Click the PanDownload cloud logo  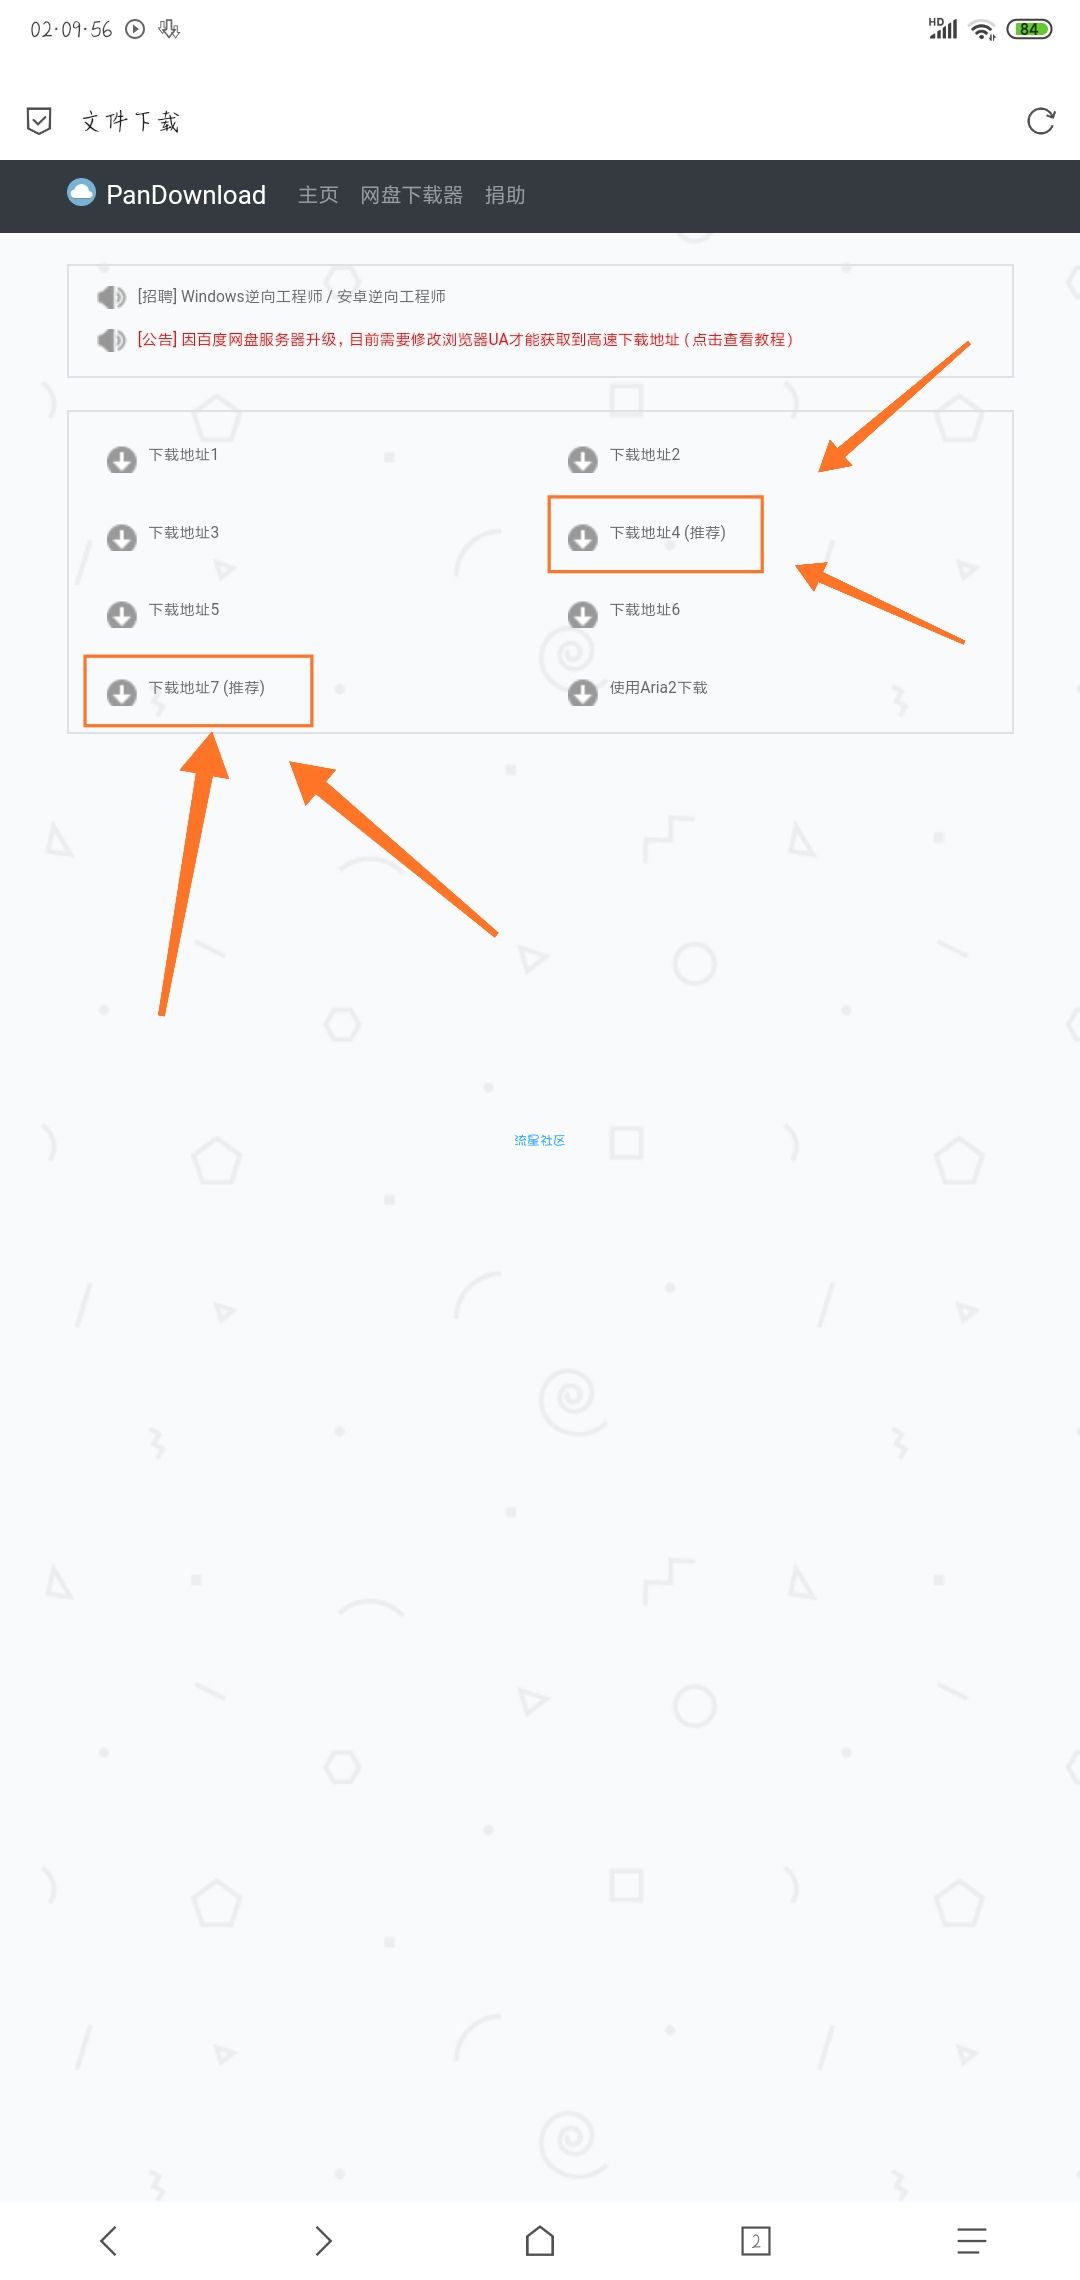[x=81, y=192]
